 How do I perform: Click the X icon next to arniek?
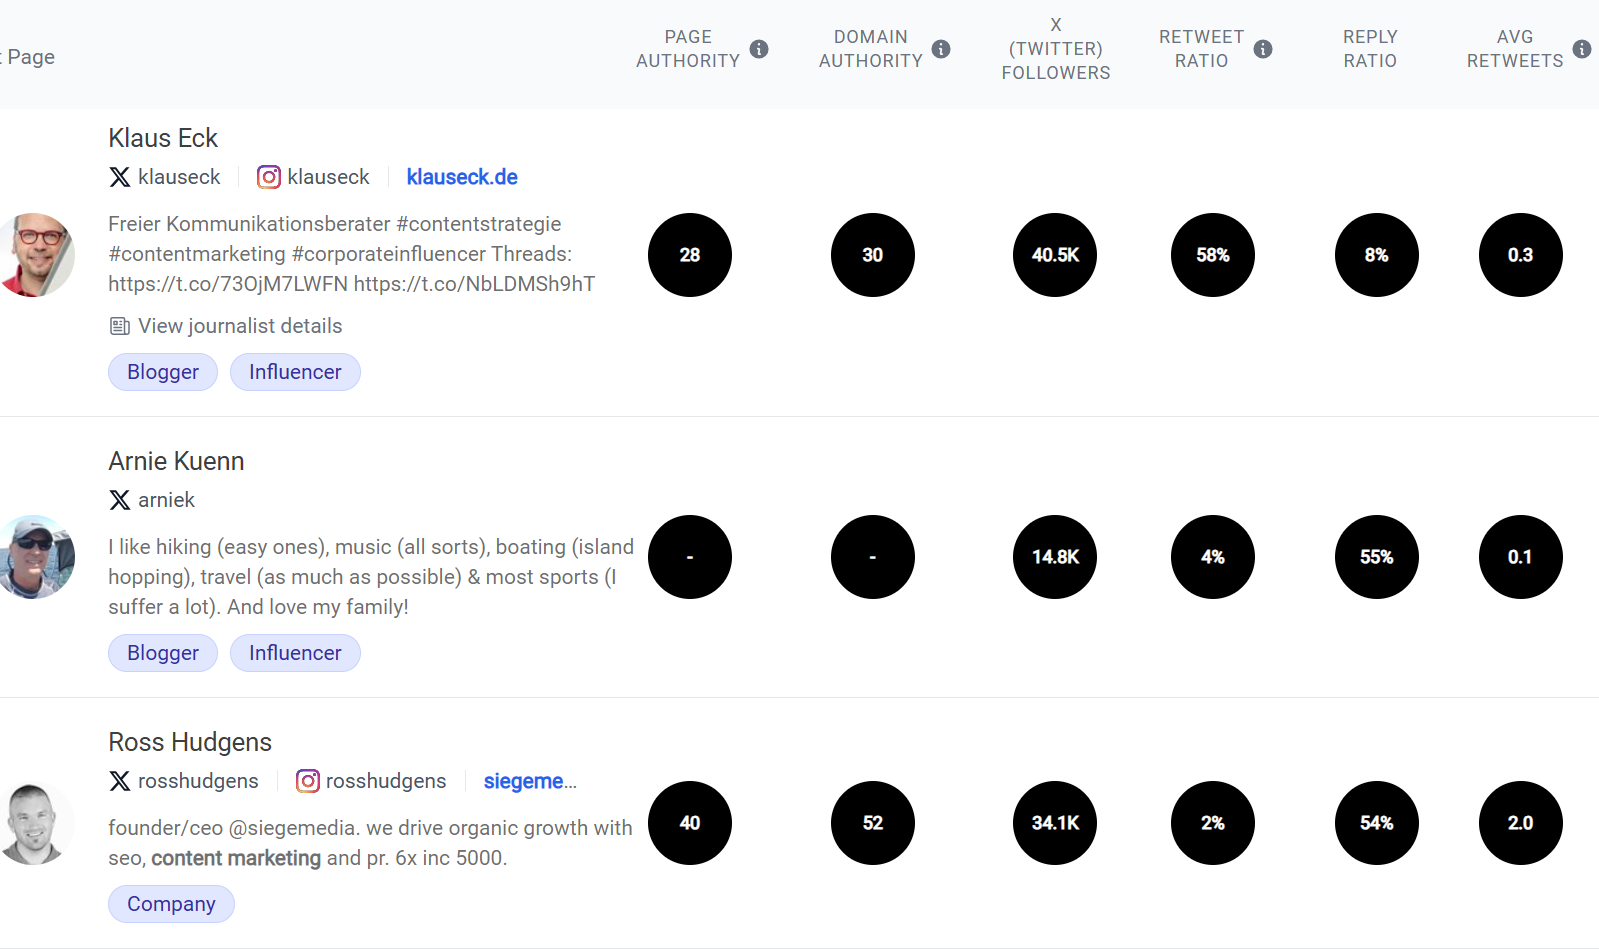click(119, 500)
